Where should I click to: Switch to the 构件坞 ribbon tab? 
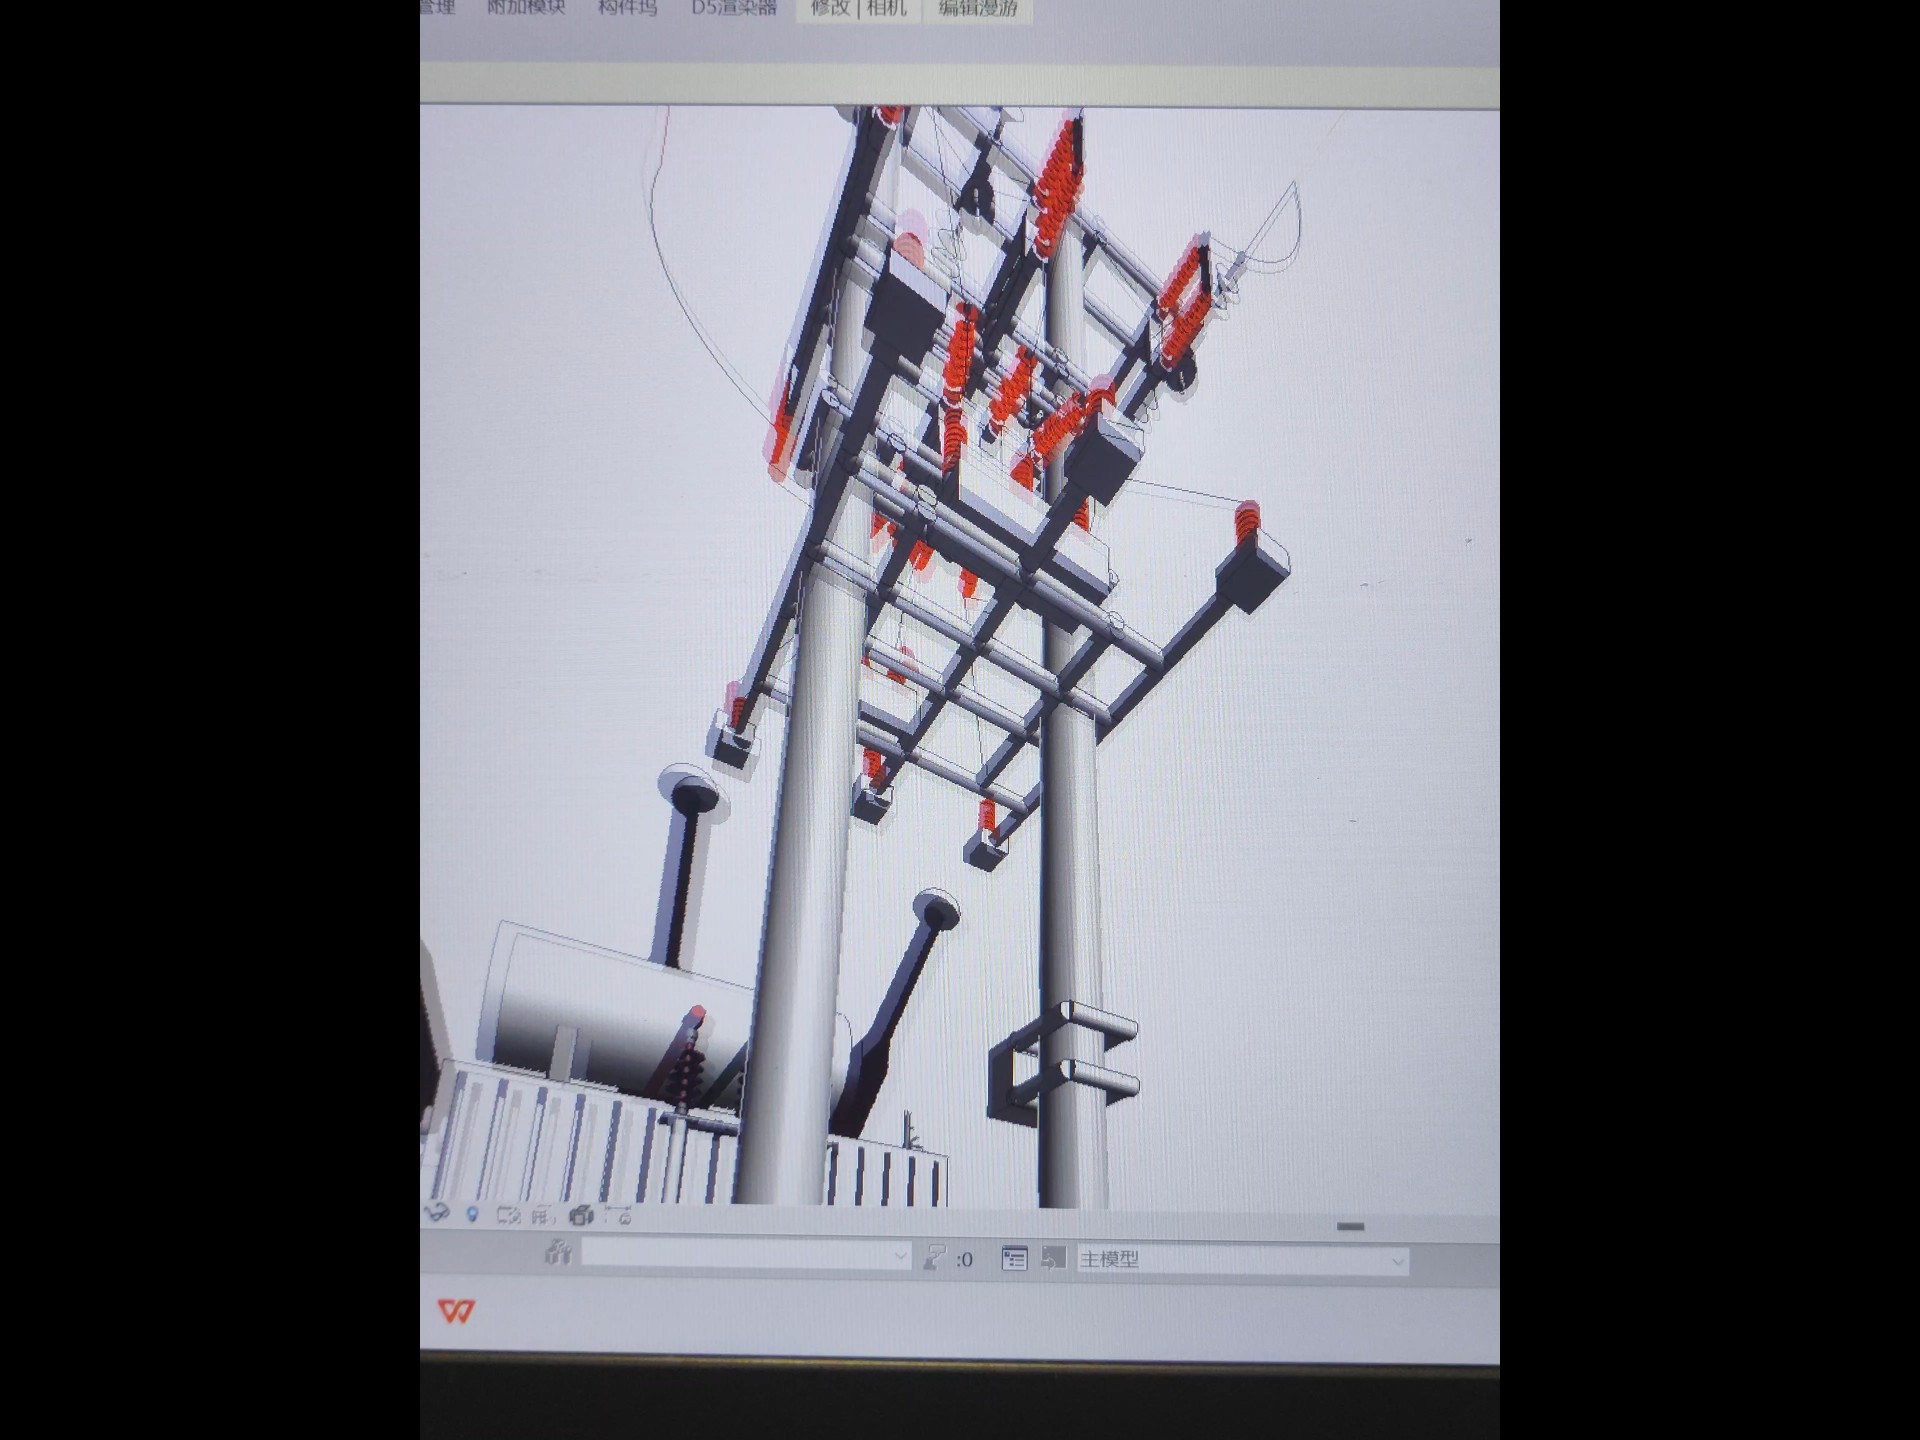(628, 8)
